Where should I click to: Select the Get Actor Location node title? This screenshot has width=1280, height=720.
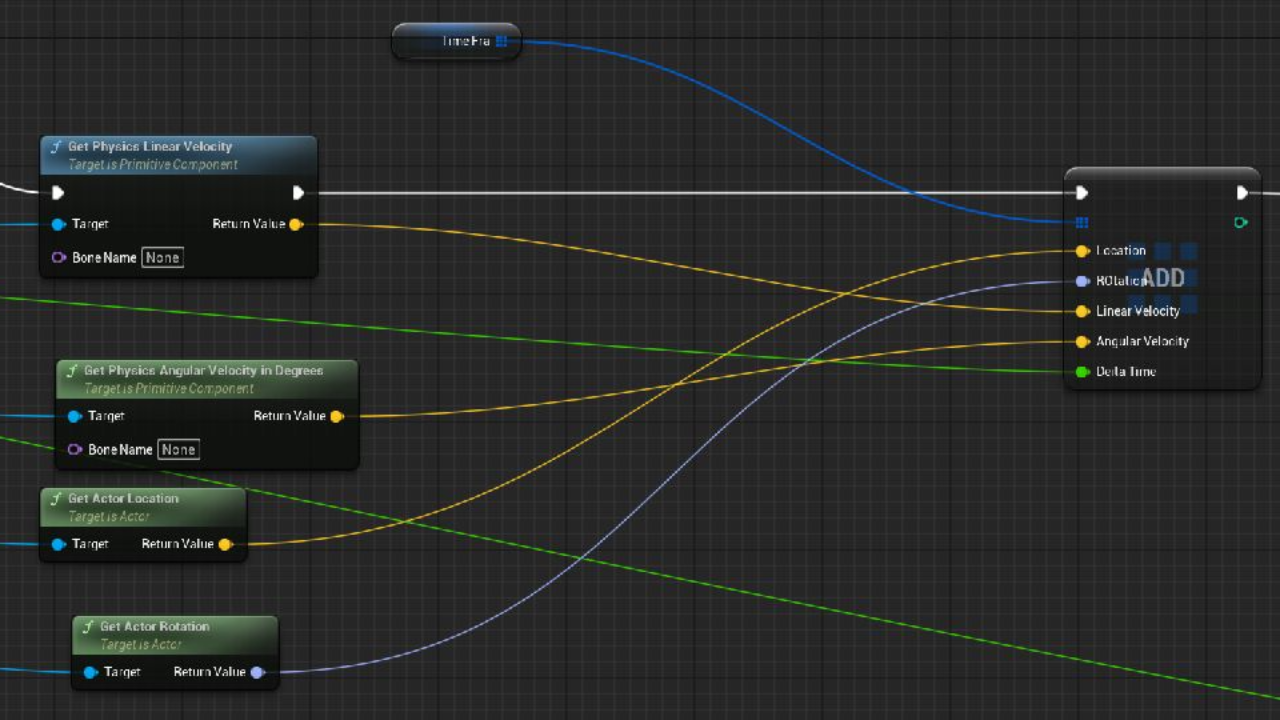[123, 498]
